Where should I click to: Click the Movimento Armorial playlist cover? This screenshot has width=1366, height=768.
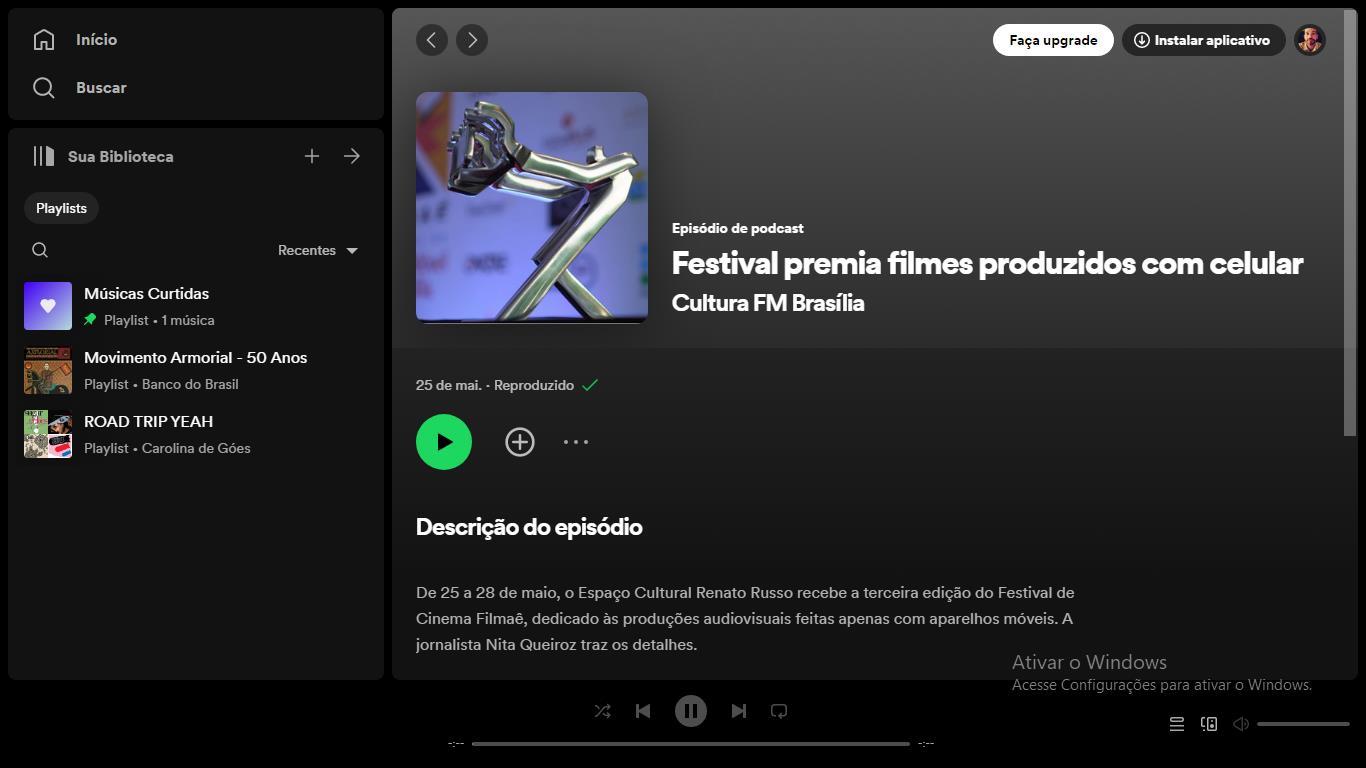(48, 370)
